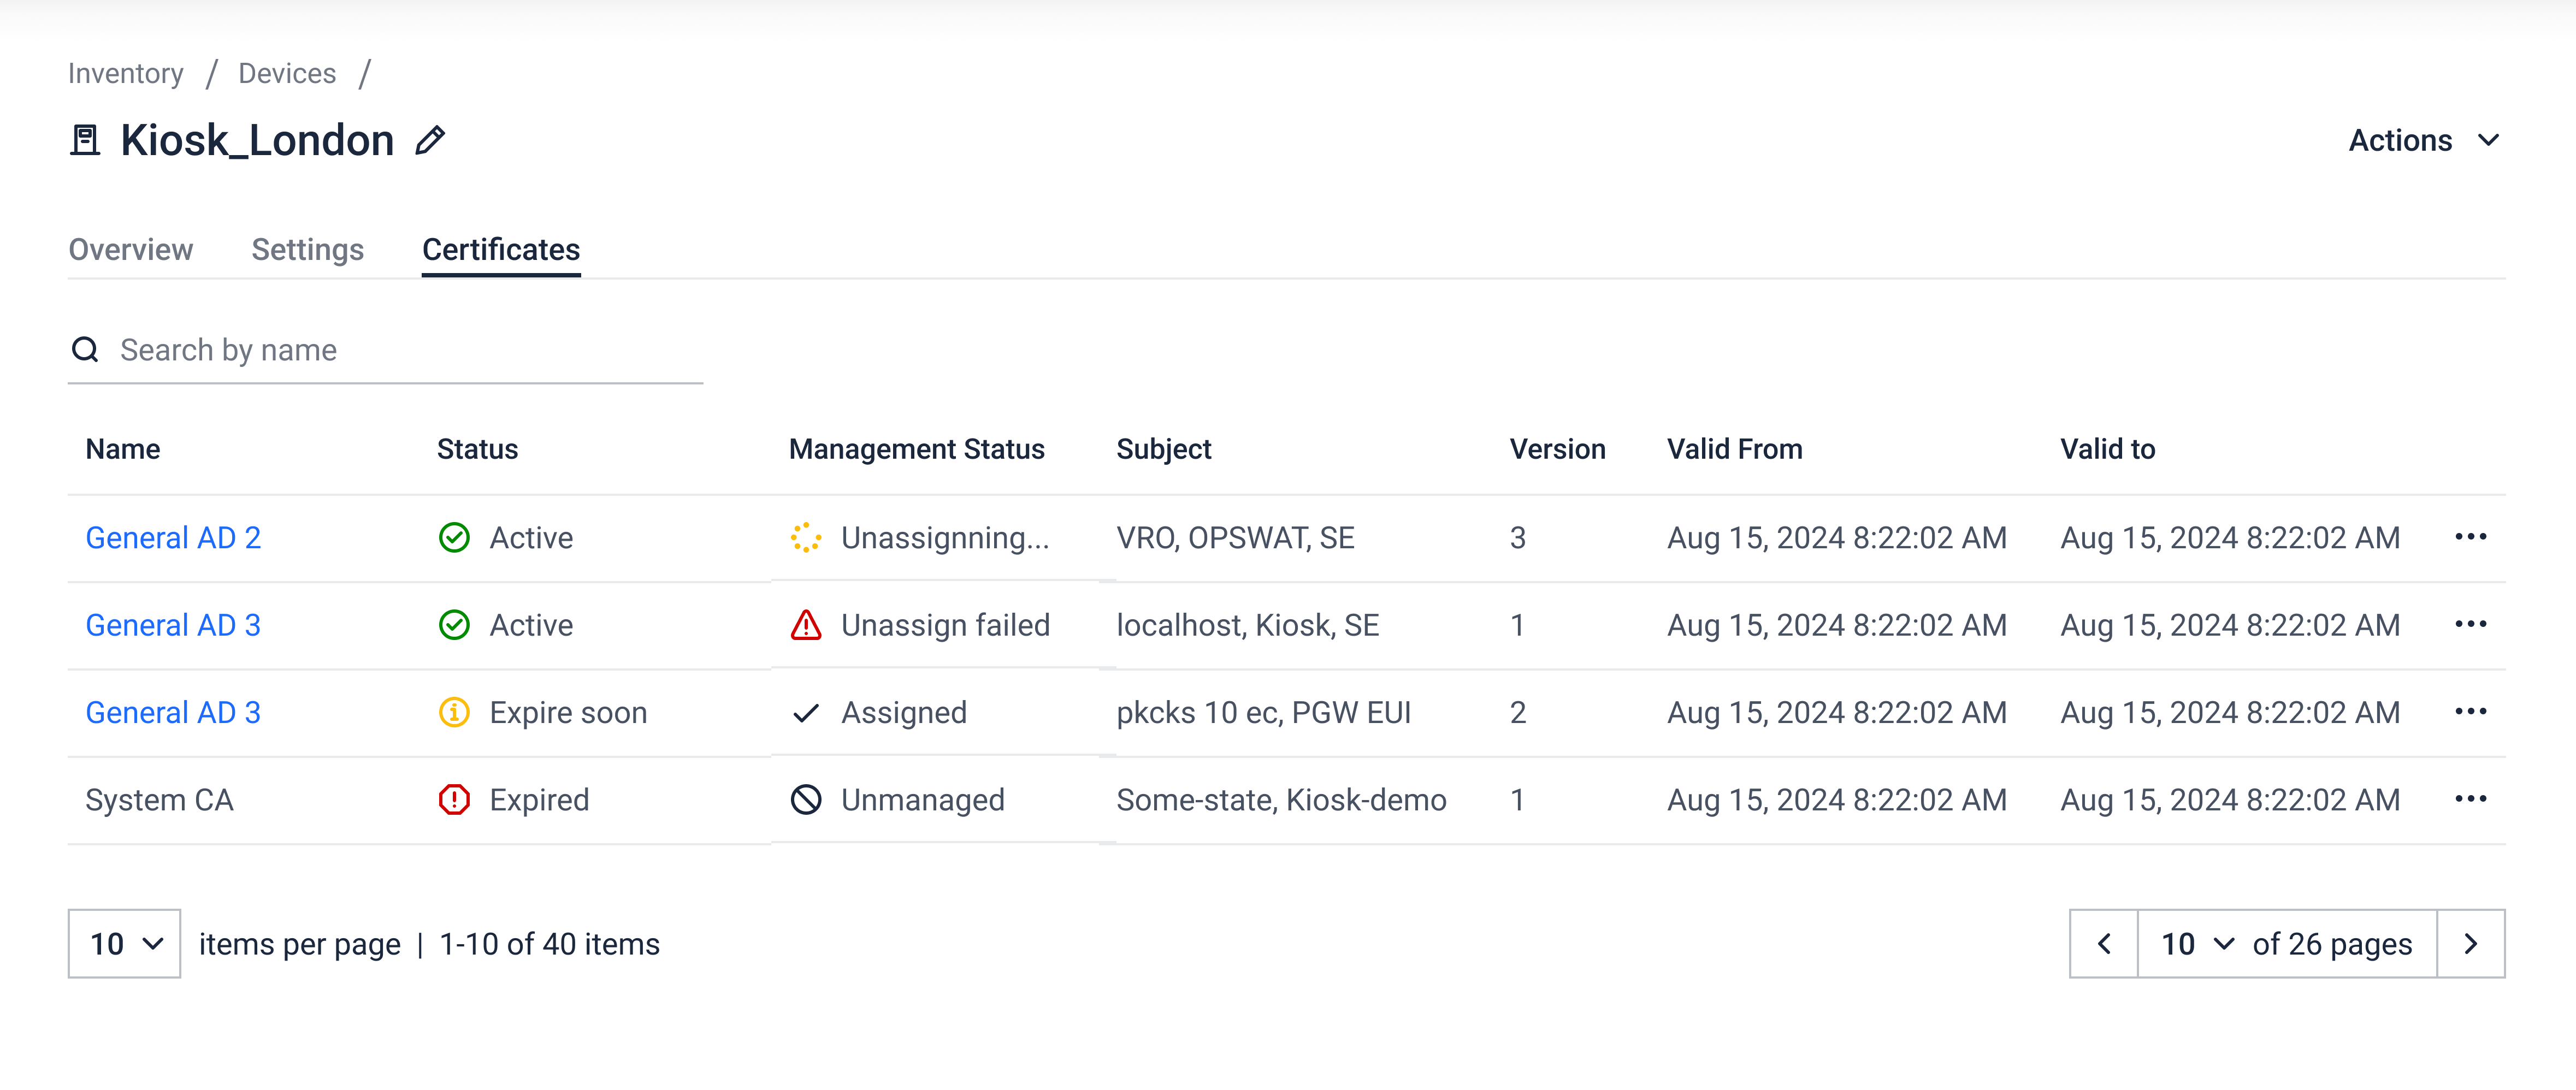
Task: Expand the Actions dropdown
Action: pos(2424,141)
